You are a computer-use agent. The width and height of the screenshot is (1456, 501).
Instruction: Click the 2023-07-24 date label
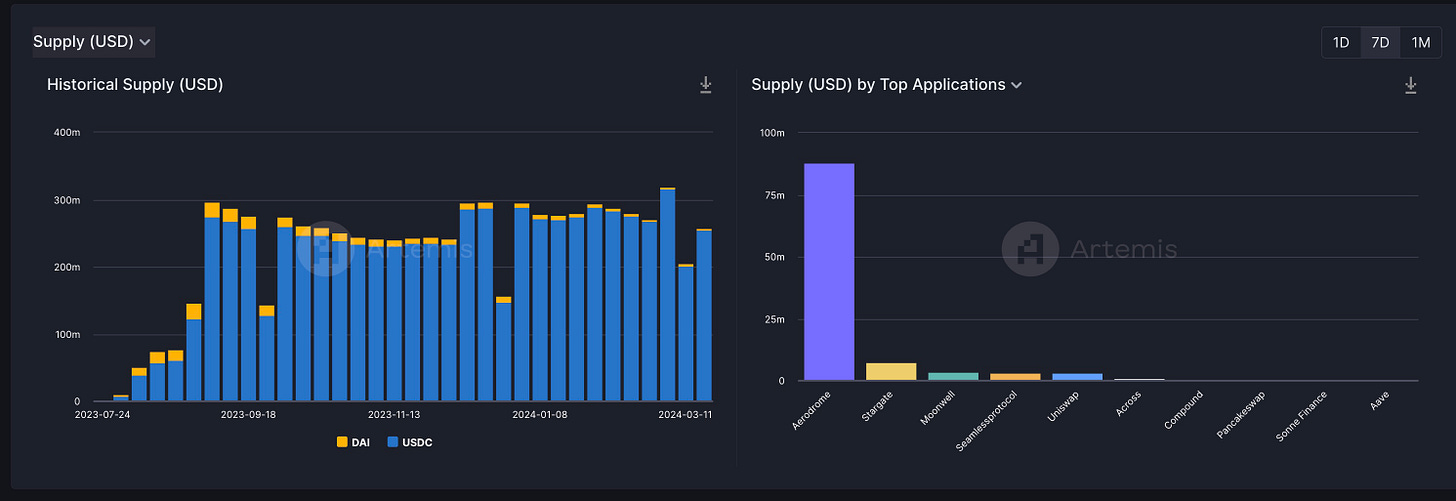103,414
